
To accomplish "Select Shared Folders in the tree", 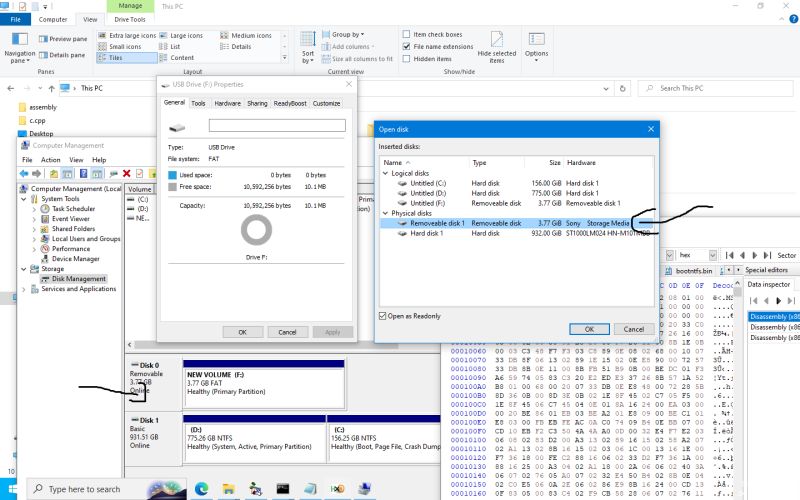I will [x=73, y=229].
